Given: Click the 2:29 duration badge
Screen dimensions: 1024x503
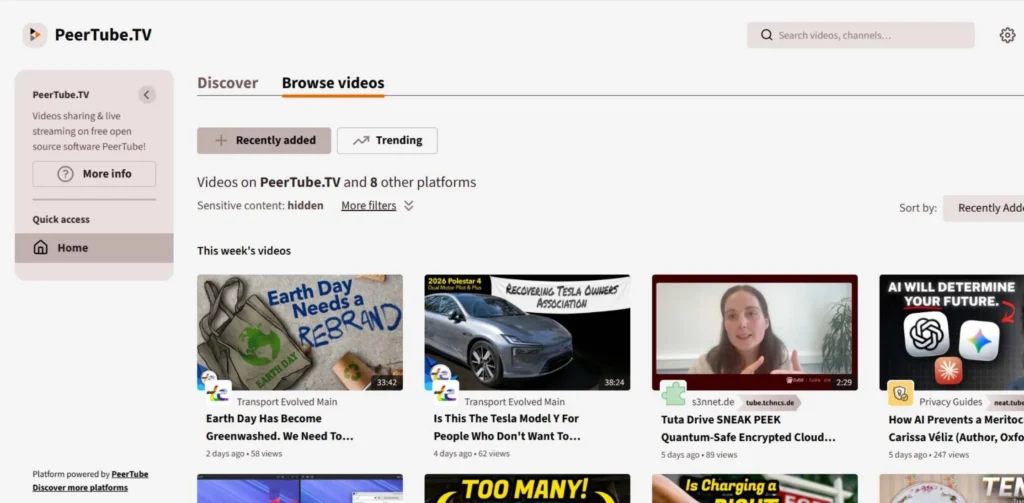Looking at the screenshot, I should tap(844, 382).
